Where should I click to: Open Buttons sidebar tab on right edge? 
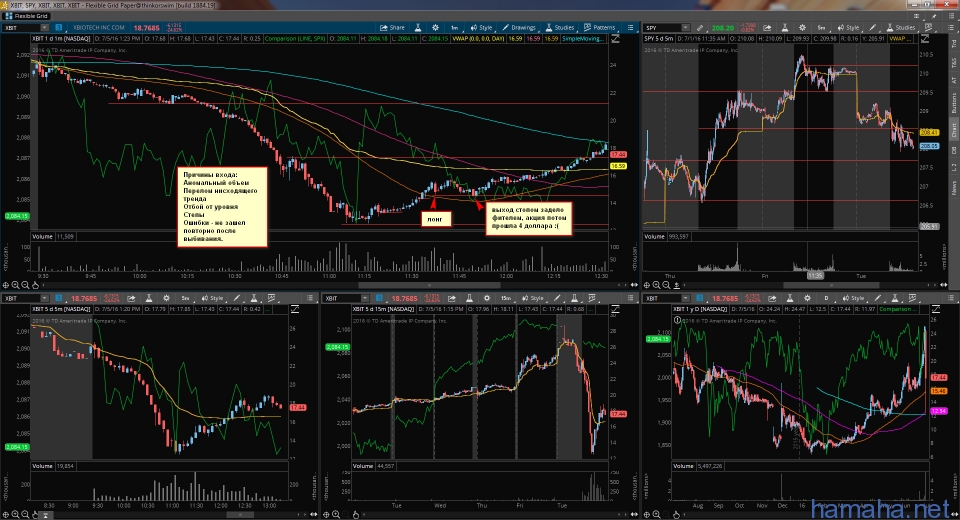[954, 103]
